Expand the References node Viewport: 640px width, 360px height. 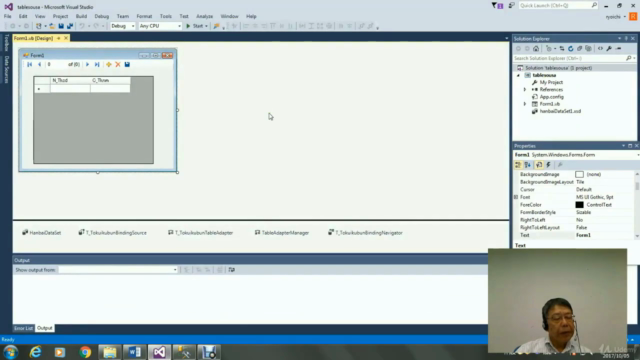[525, 90]
